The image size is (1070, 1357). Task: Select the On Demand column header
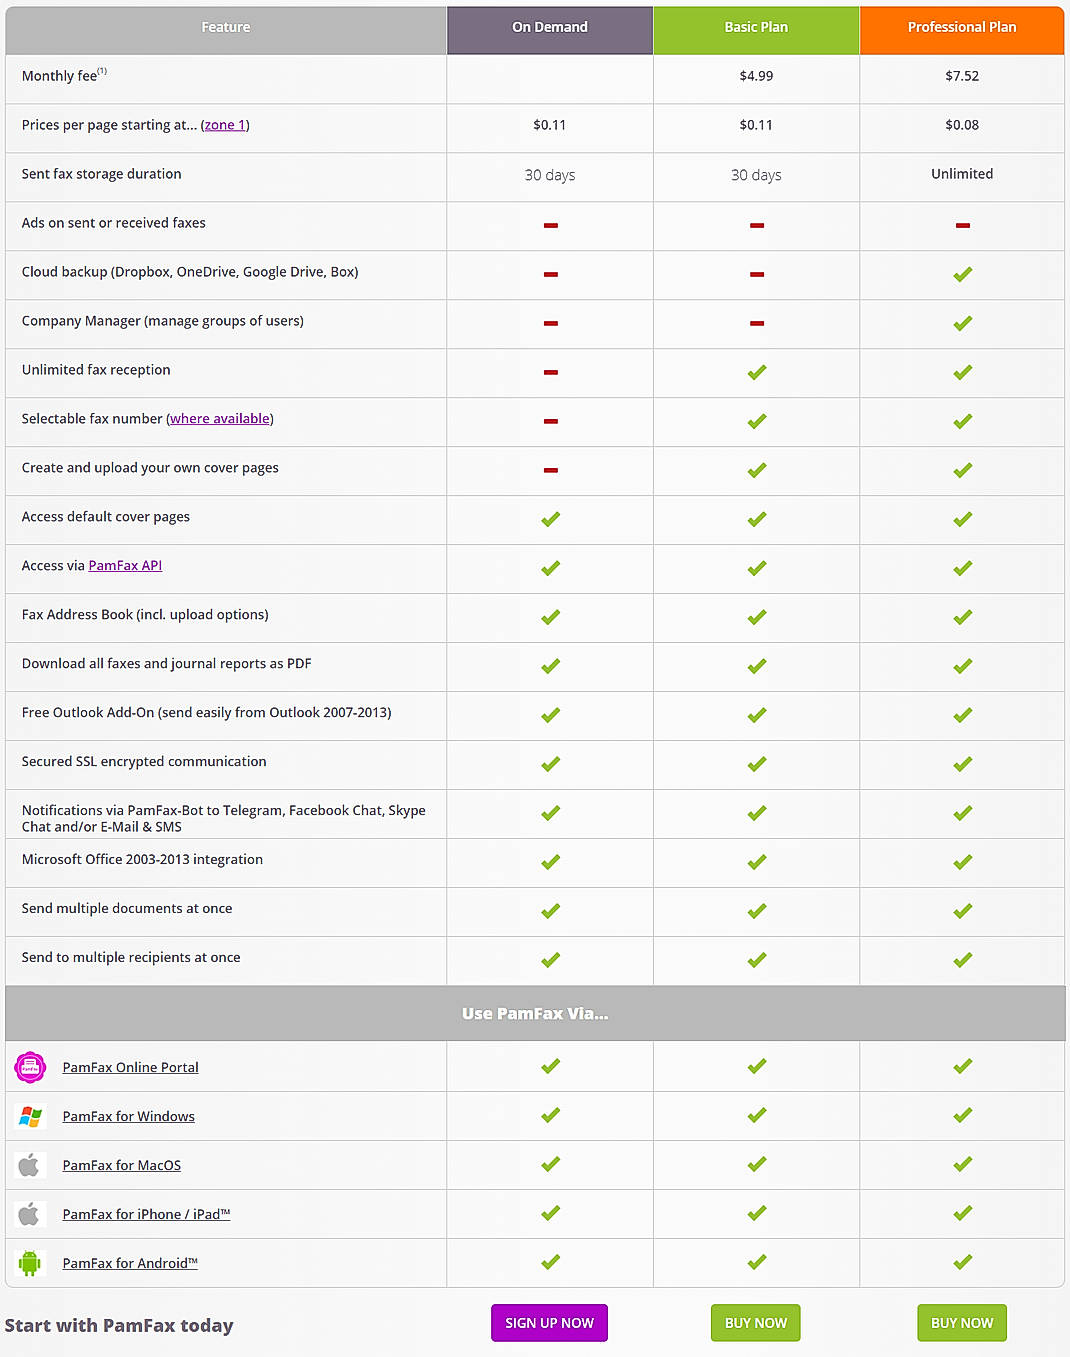click(549, 28)
